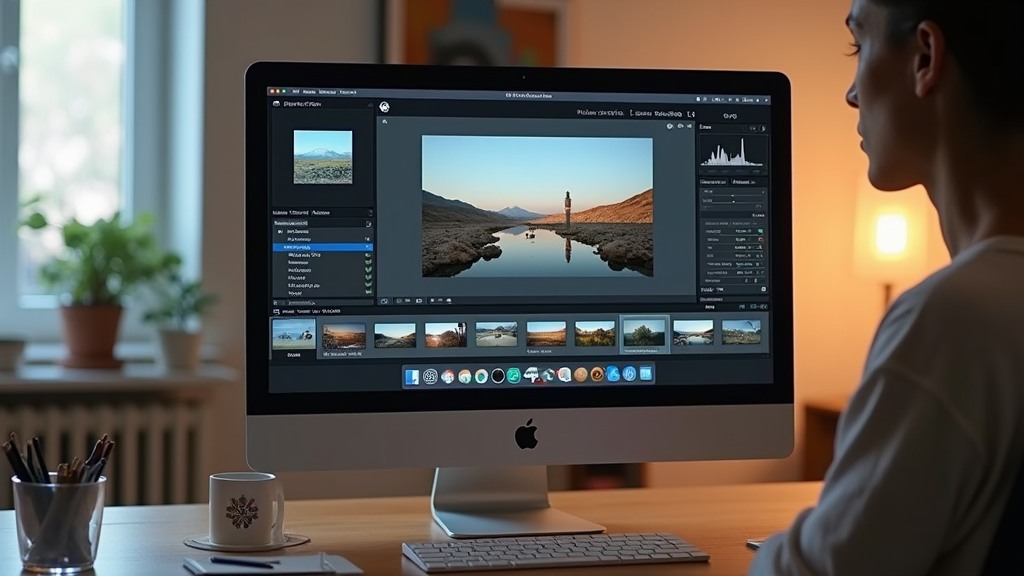Click the green swatch in the right adjustments panel
This screenshot has width=1024, height=576.
pyautogui.click(x=760, y=231)
